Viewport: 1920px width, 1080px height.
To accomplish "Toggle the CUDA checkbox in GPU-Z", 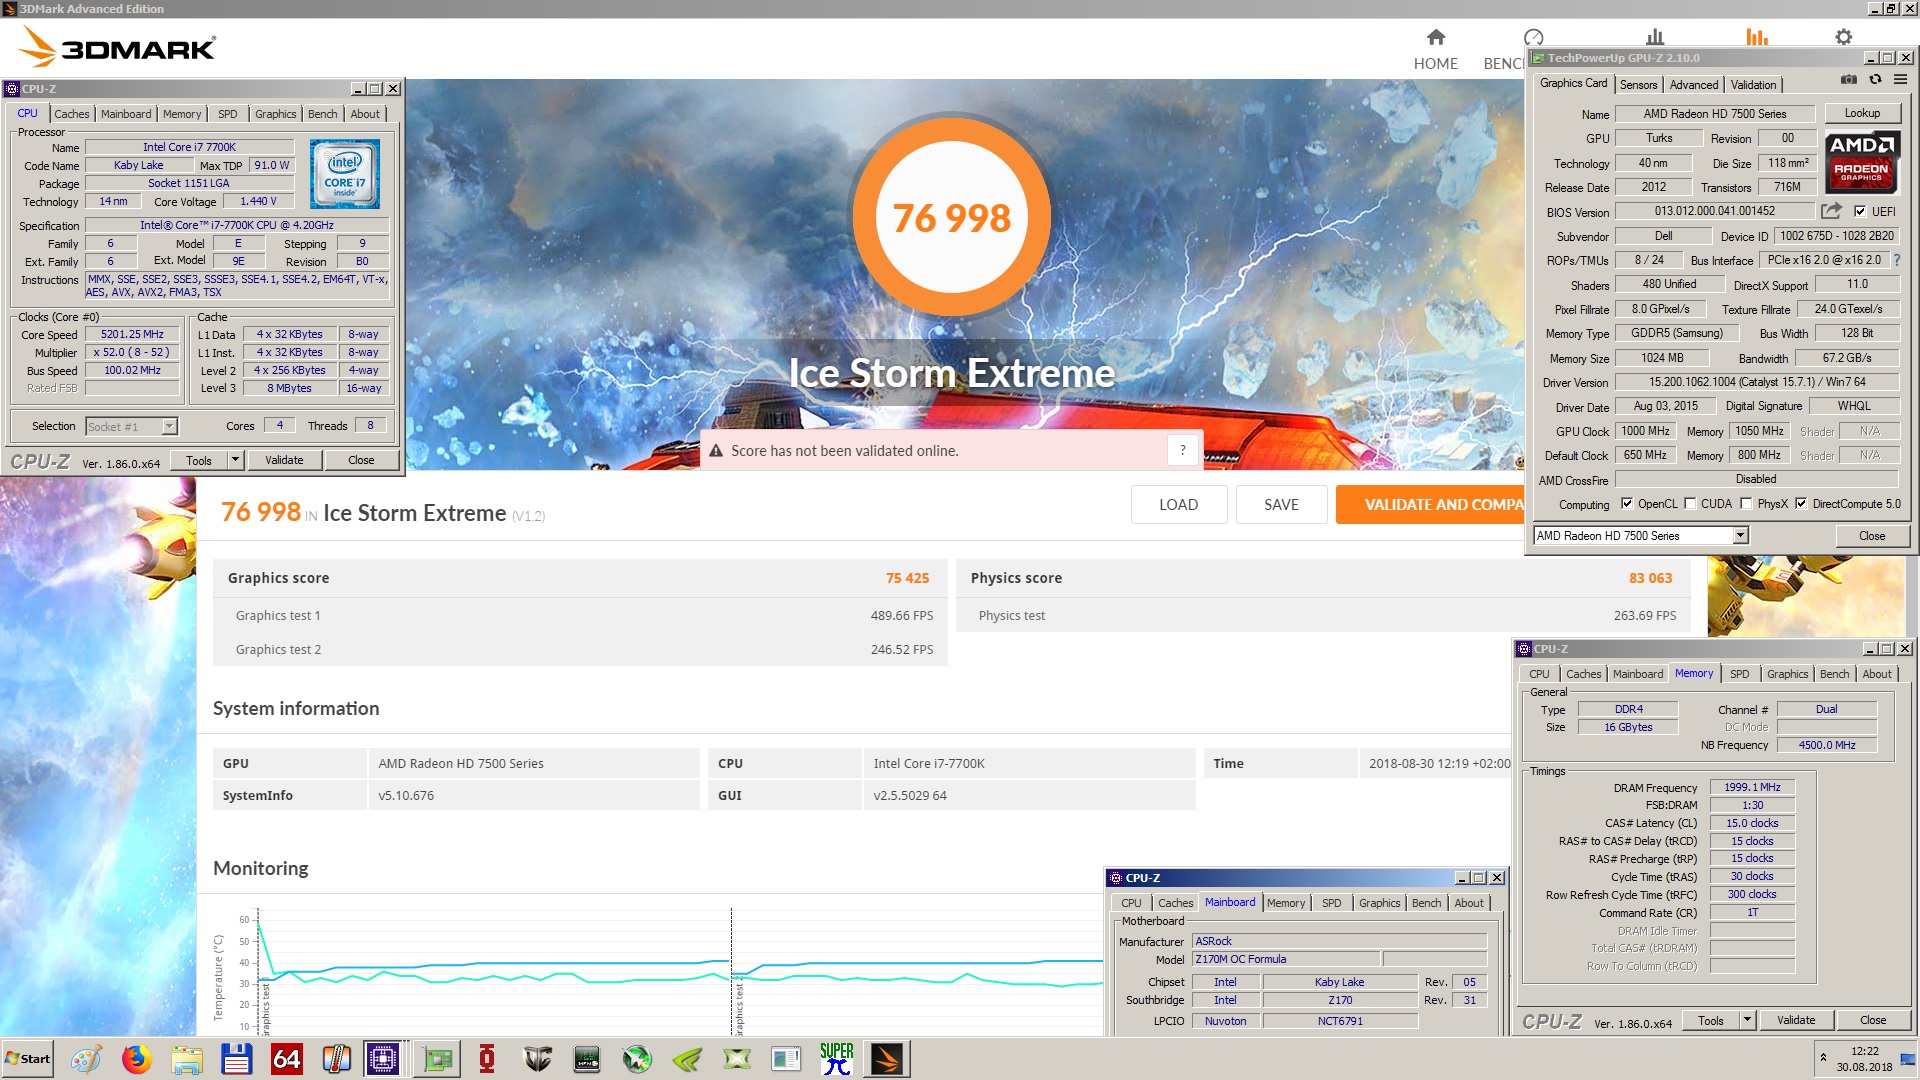I will 1690,504.
